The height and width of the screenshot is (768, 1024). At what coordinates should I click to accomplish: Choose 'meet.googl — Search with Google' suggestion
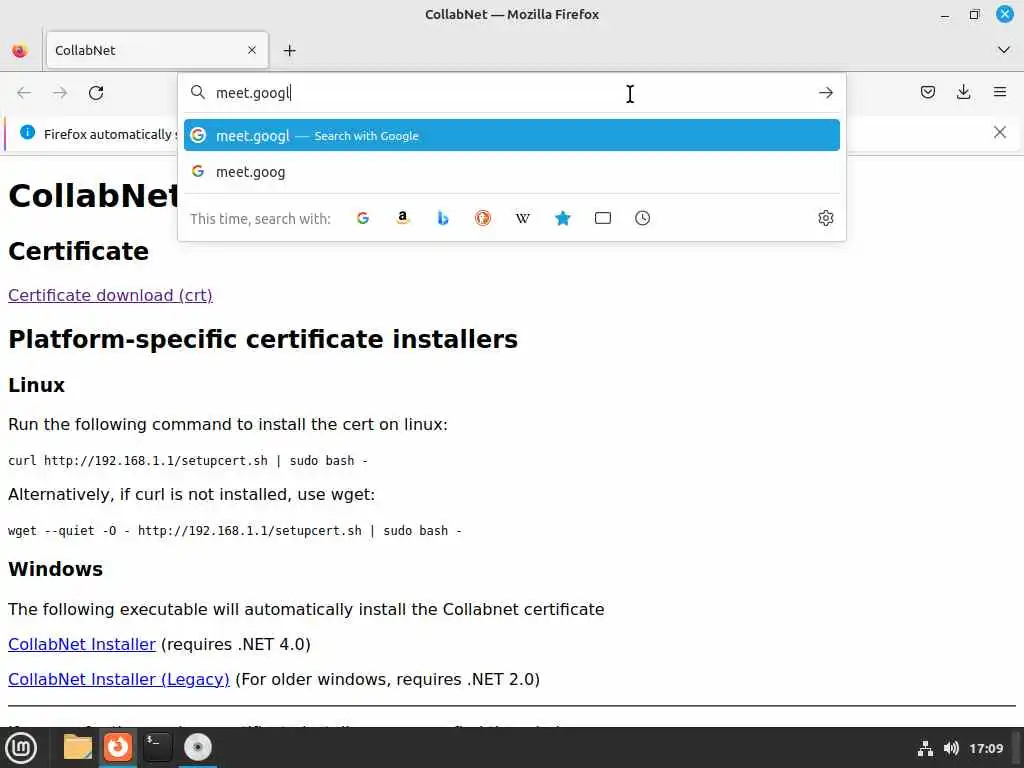pyautogui.click(x=511, y=135)
